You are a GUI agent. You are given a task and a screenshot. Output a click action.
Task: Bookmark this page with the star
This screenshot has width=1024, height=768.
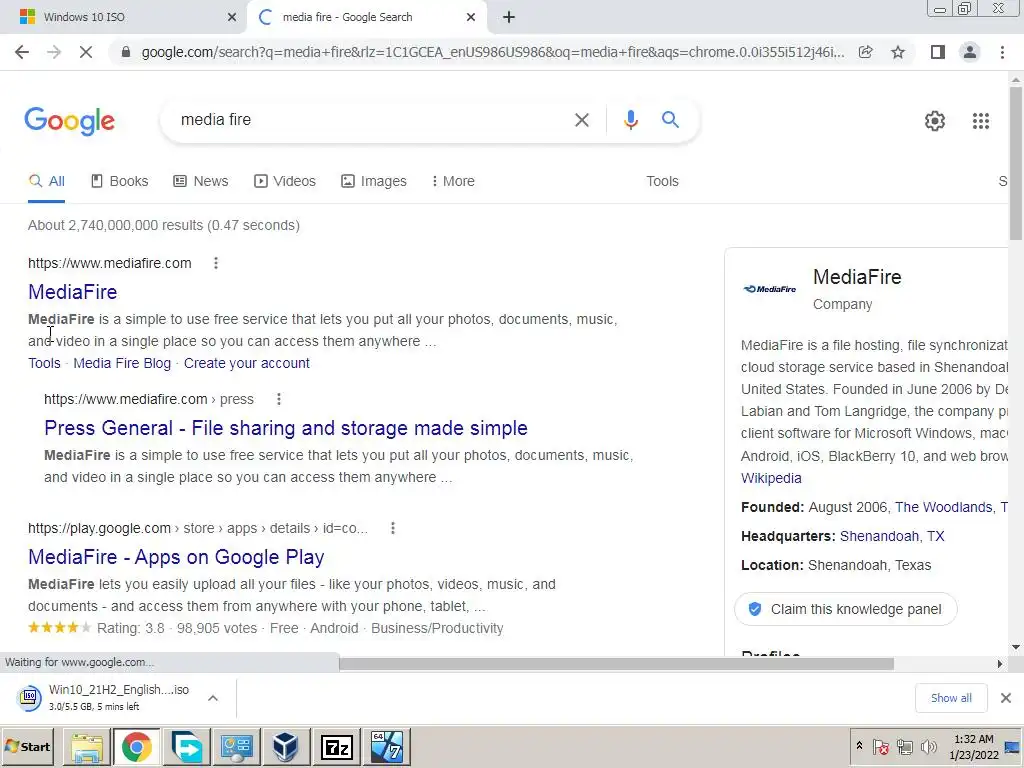click(x=898, y=52)
